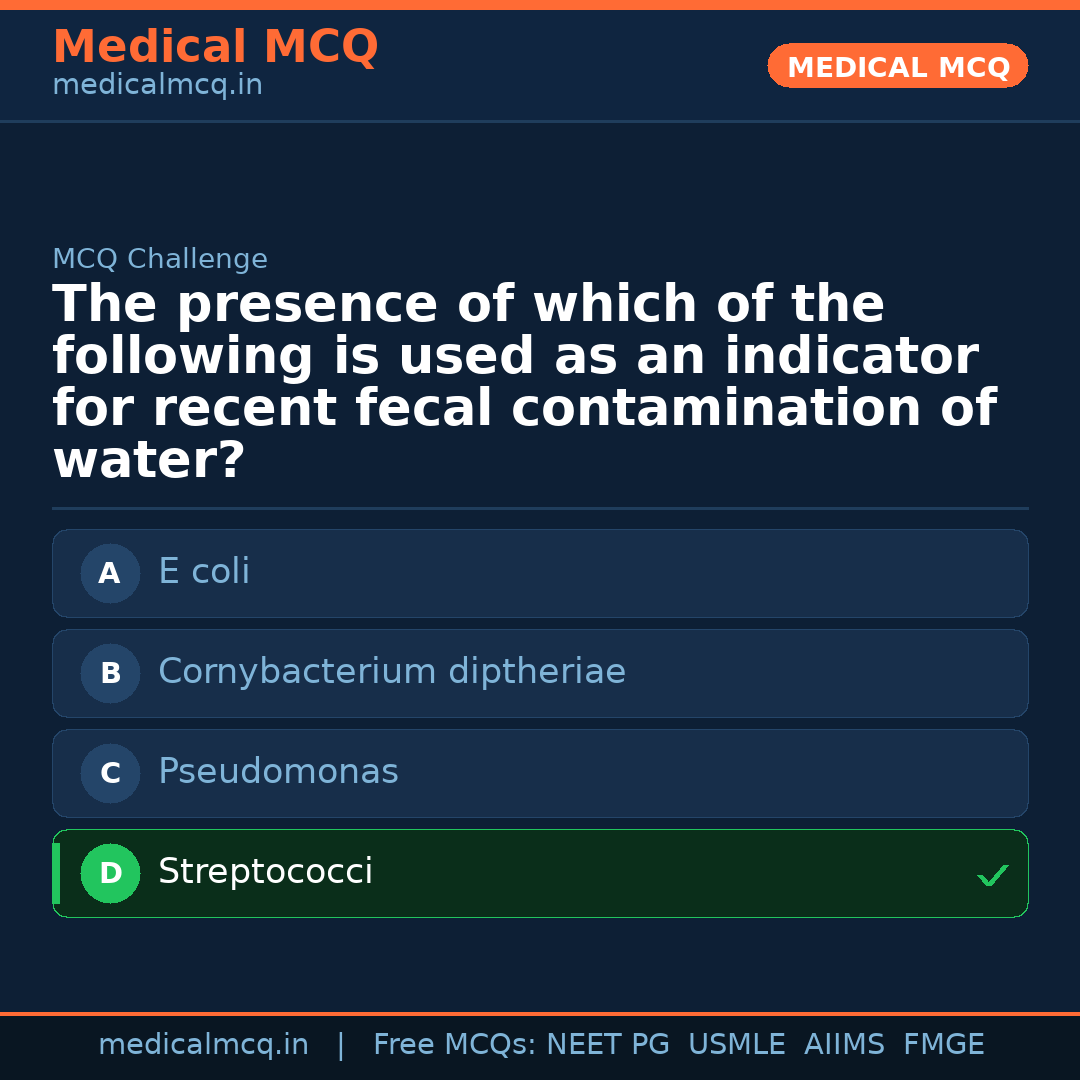Click the green checkmark on Streptococci
Screen dimensions: 1080x1080
coord(992,876)
